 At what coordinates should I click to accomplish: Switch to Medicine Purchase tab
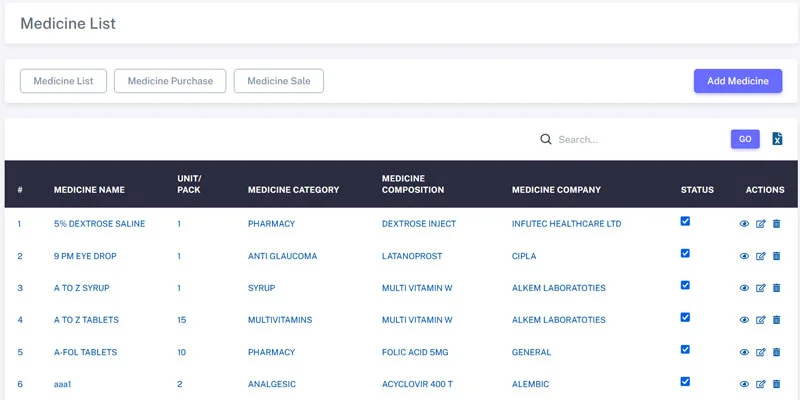click(170, 81)
